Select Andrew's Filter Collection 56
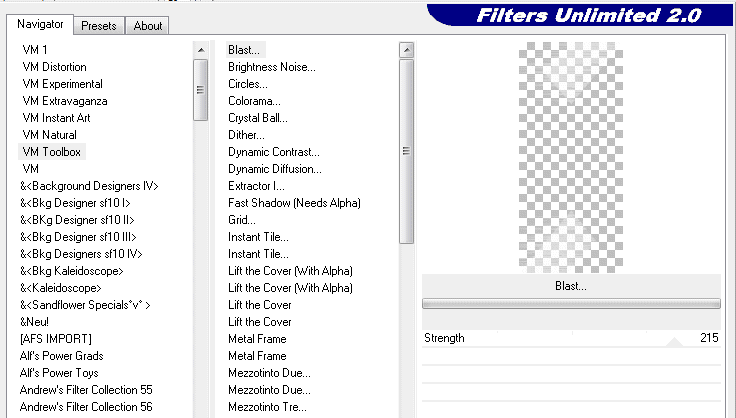This screenshot has height=418, width=736. tap(86, 407)
